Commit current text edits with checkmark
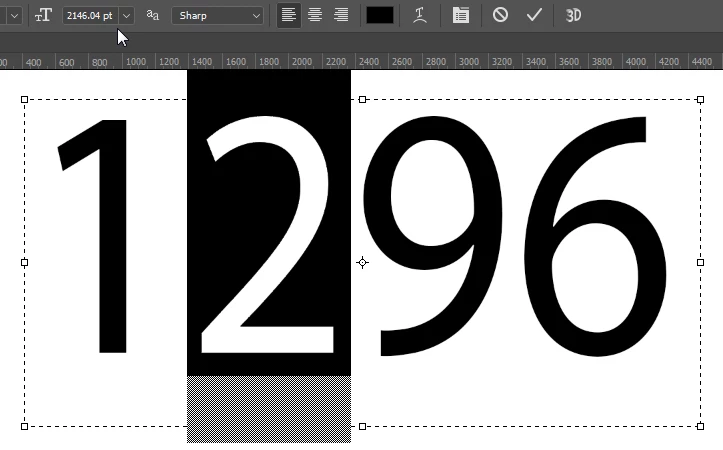723x450 pixels. coord(534,15)
